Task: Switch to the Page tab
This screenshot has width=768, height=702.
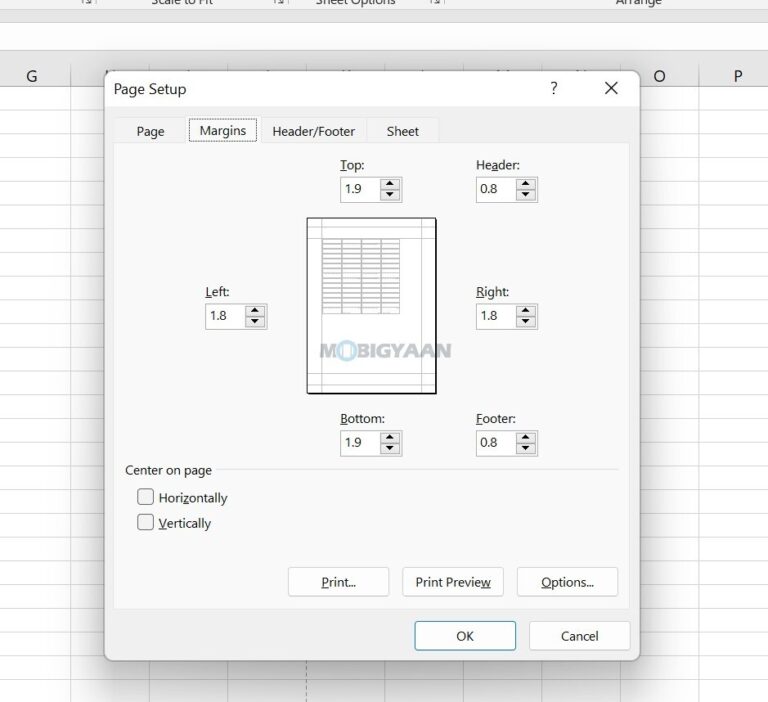Action: click(150, 131)
